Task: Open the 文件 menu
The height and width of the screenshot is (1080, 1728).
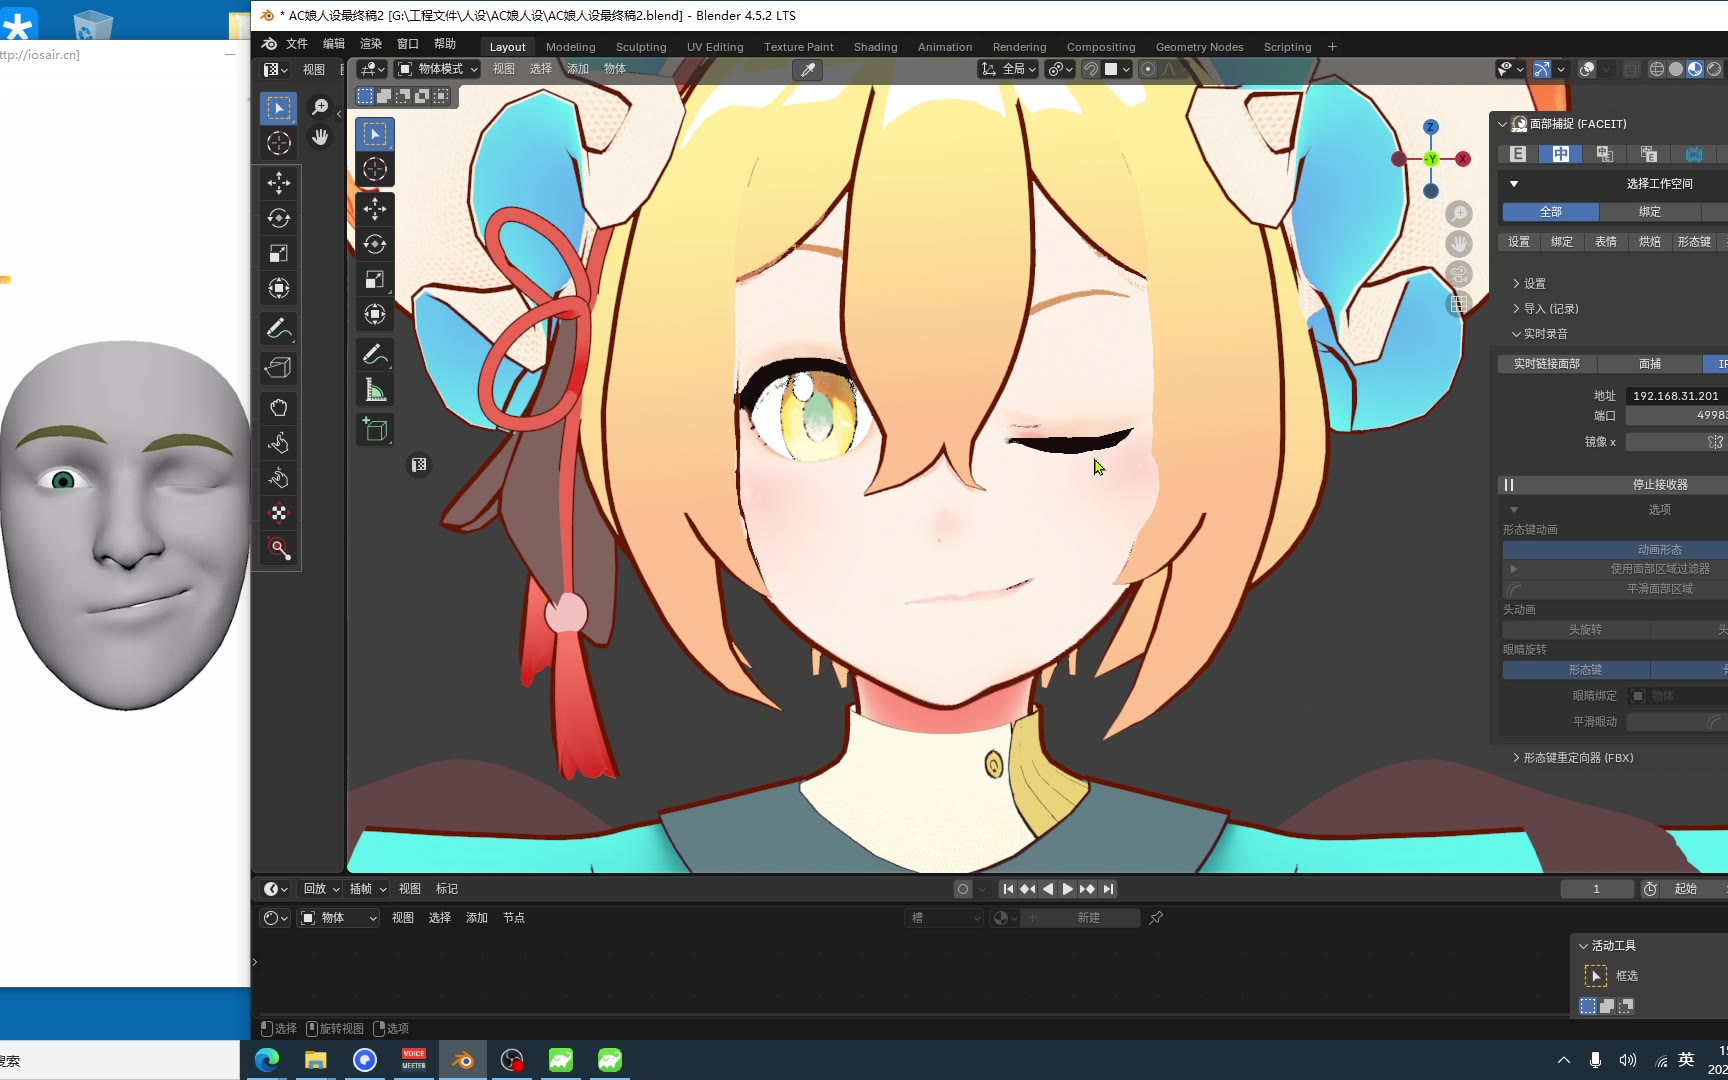Action: (297, 44)
